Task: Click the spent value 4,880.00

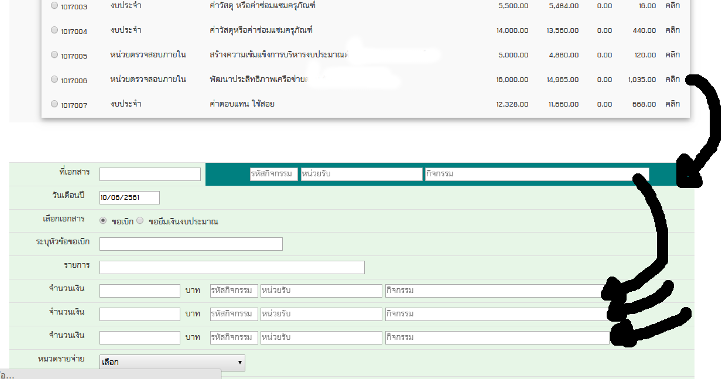Action: (564, 55)
